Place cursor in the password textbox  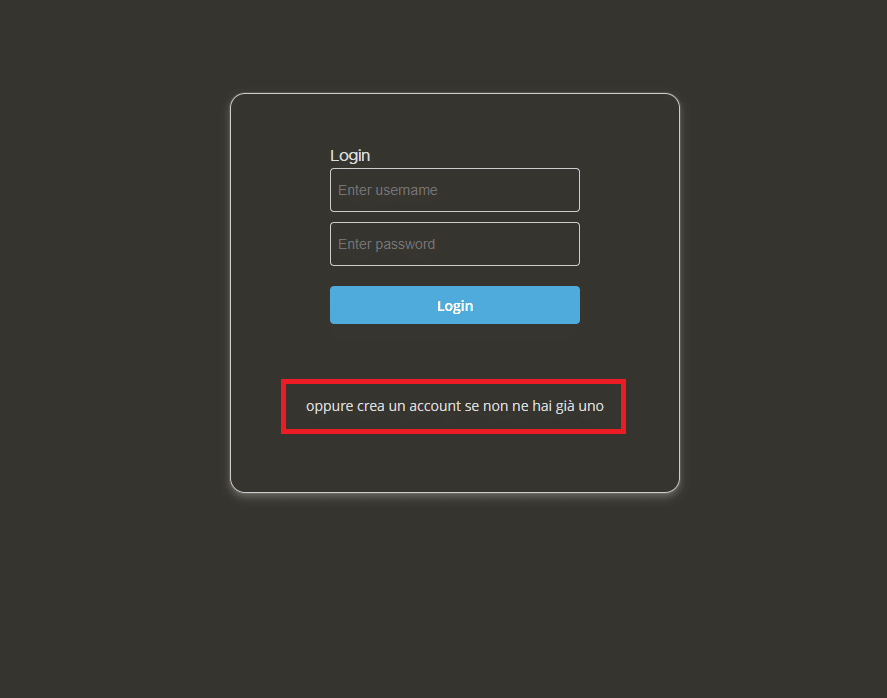pyautogui.click(x=455, y=244)
